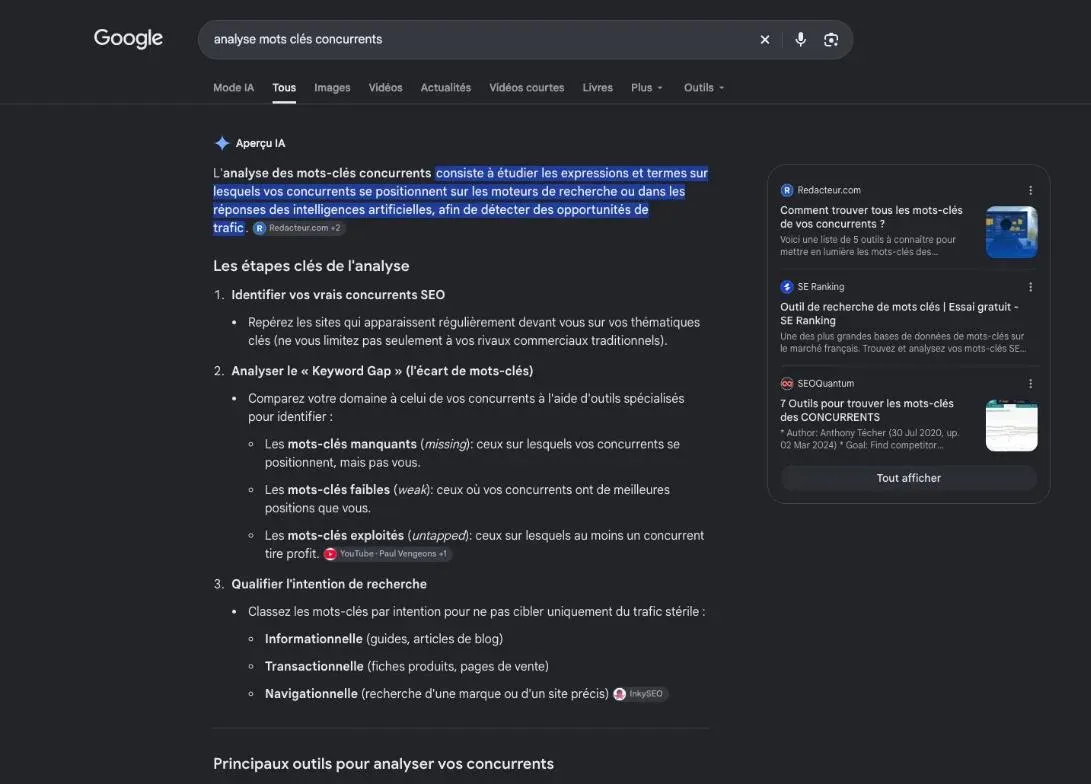Open the YouTube Paul Vengeons +1 source chip
The height and width of the screenshot is (784, 1091).
point(387,554)
